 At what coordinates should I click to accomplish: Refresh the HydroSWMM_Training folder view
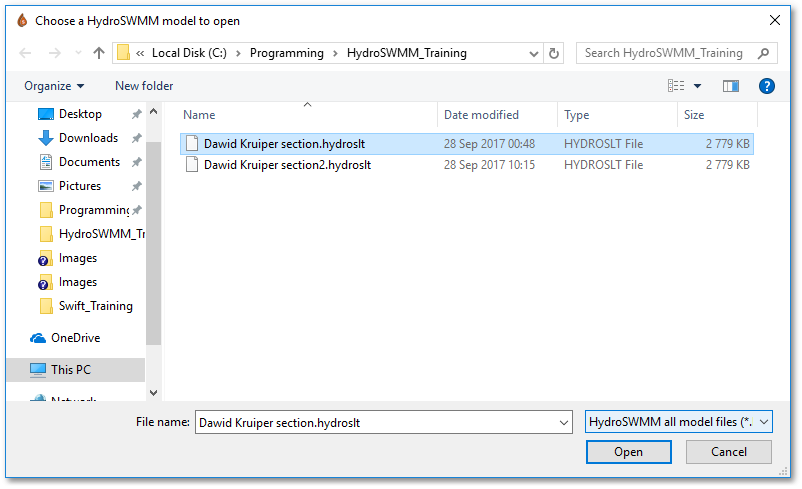point(553,53)
